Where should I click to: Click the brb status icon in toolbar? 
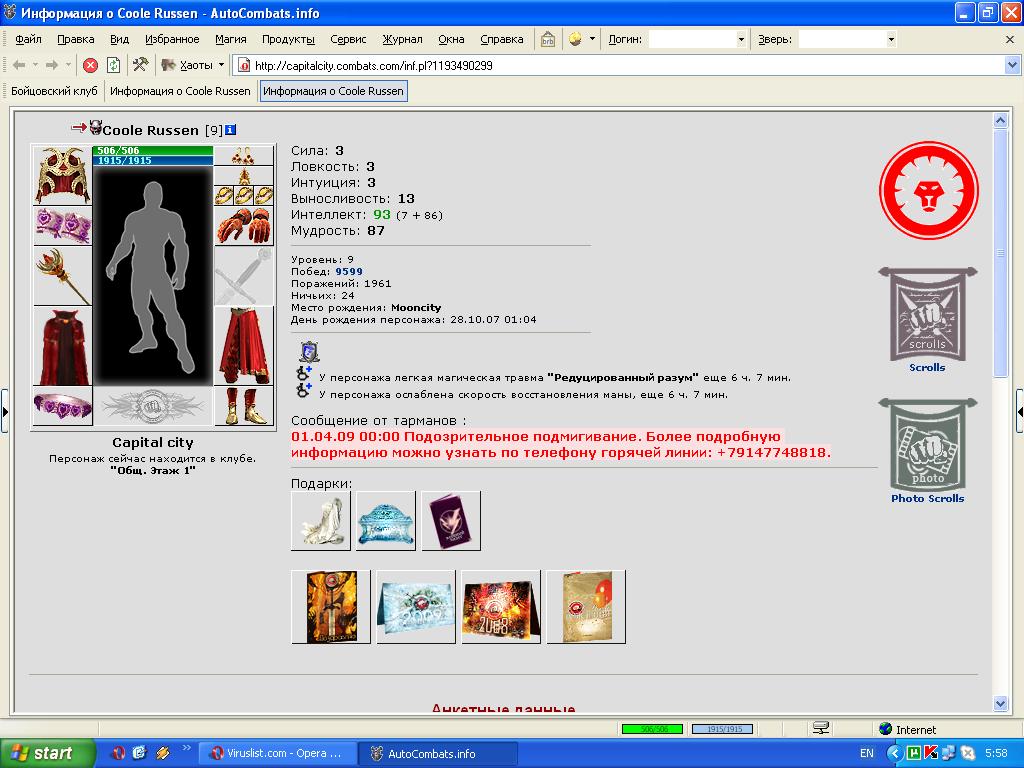[x=548, y=39]
